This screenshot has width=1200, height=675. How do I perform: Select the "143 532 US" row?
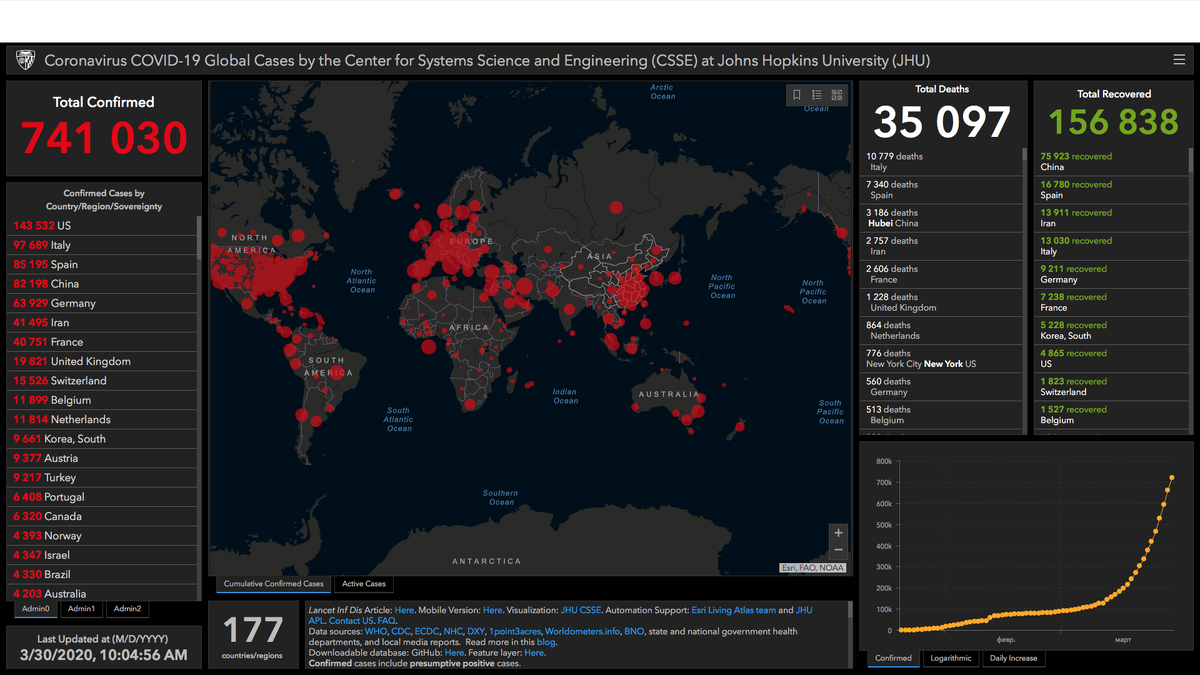point(103,226)
